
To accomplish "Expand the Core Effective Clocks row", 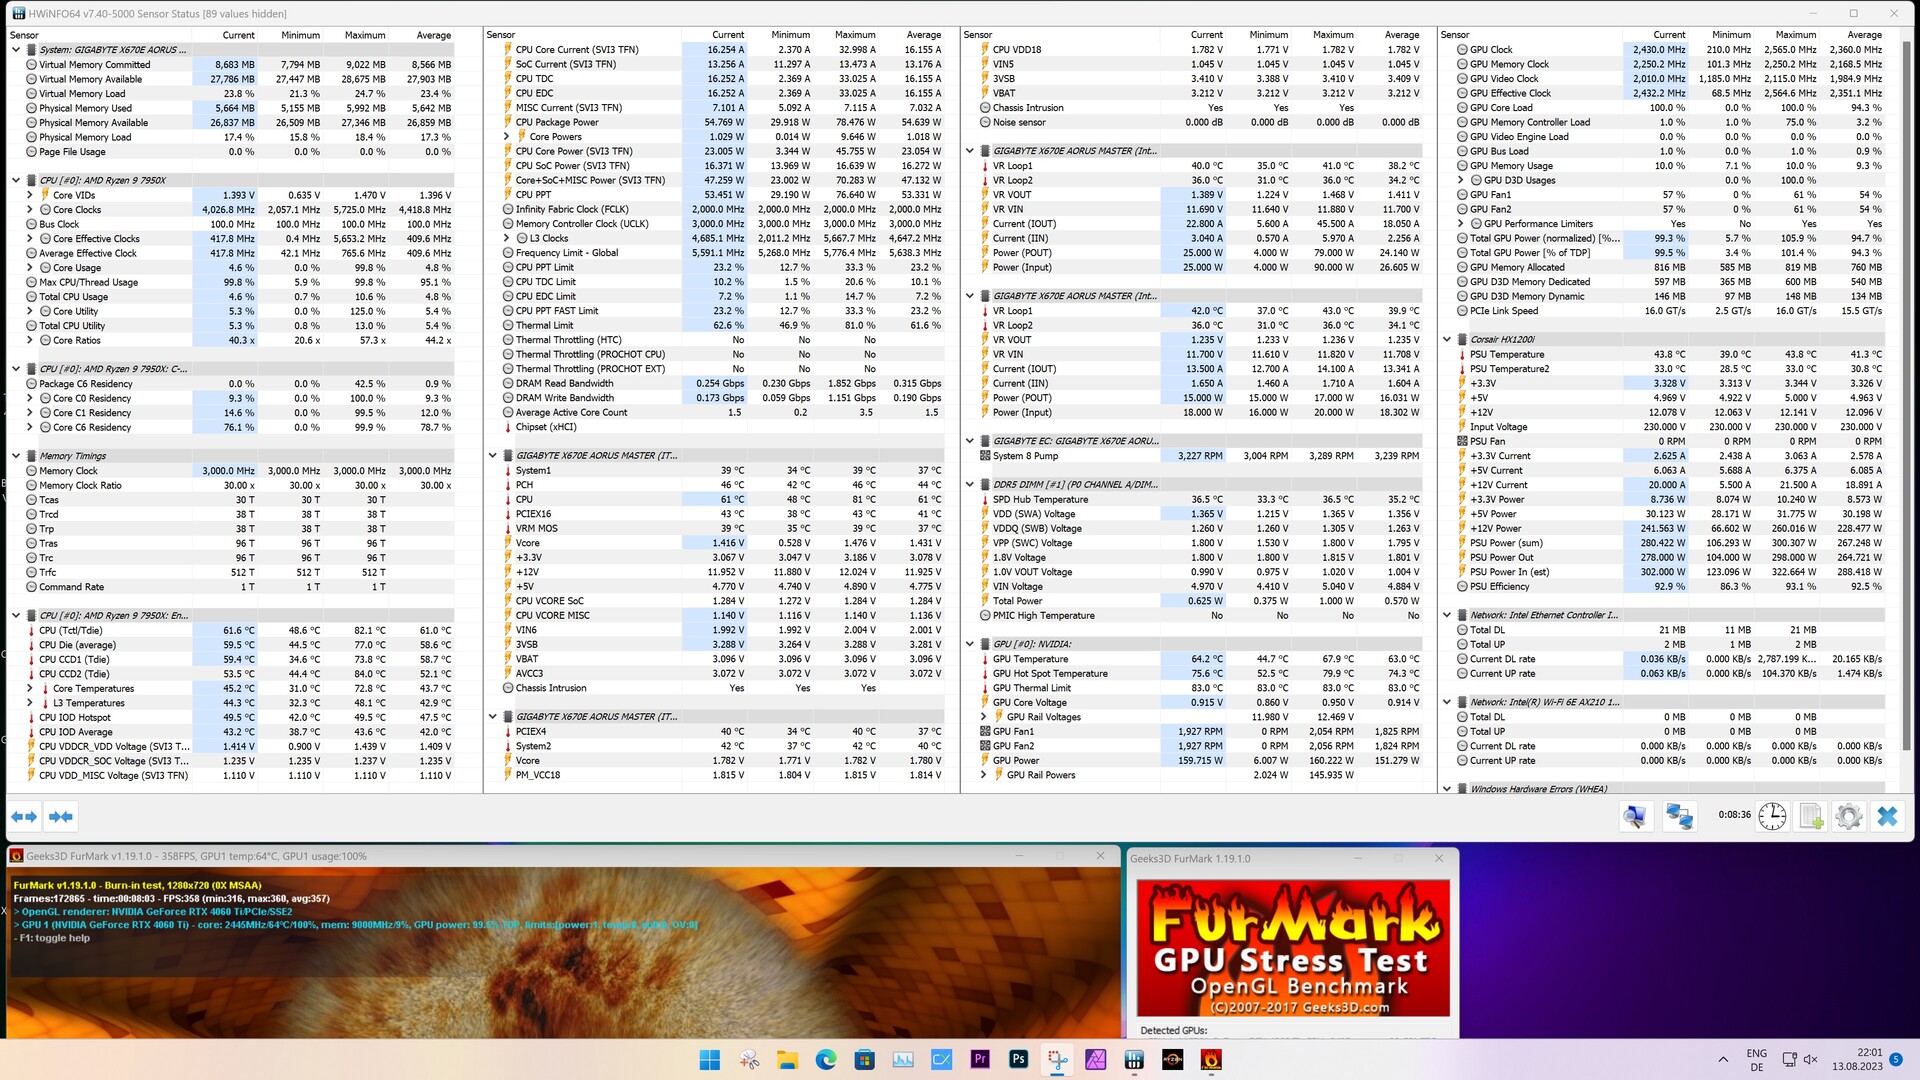I will (30, 239).
